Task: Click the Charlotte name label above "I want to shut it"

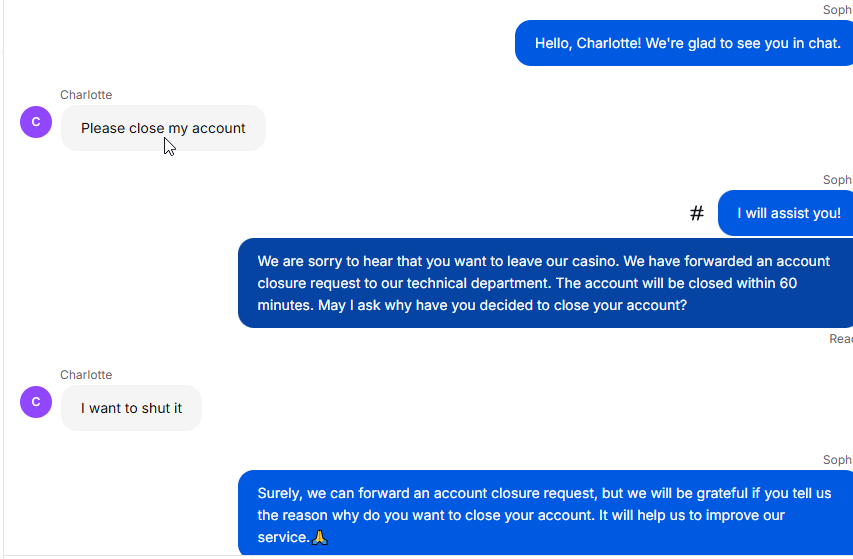Action: 86,375
